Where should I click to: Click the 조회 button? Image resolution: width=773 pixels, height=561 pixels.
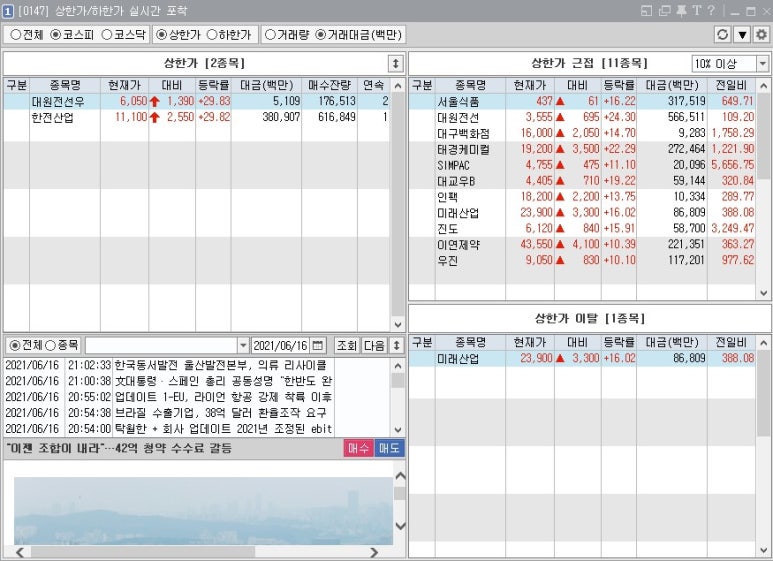tap(347, 345)
